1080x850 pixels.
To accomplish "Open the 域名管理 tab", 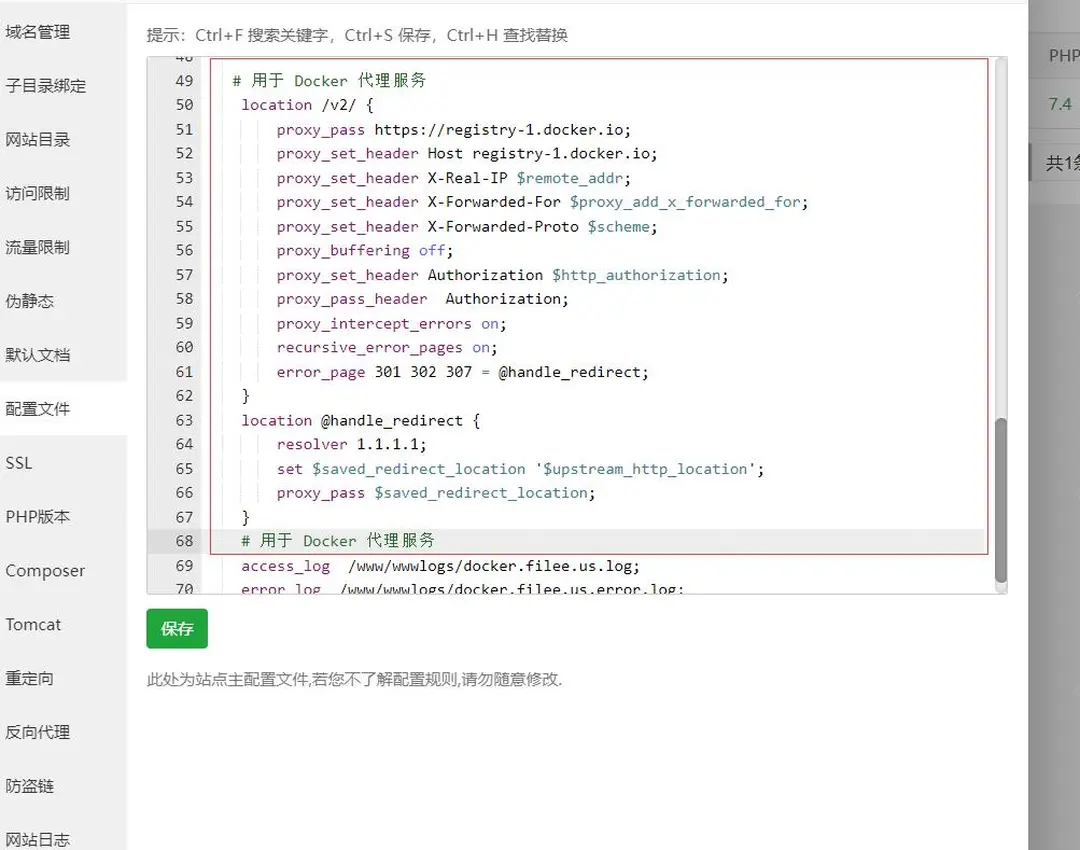I will click(38, 32).
